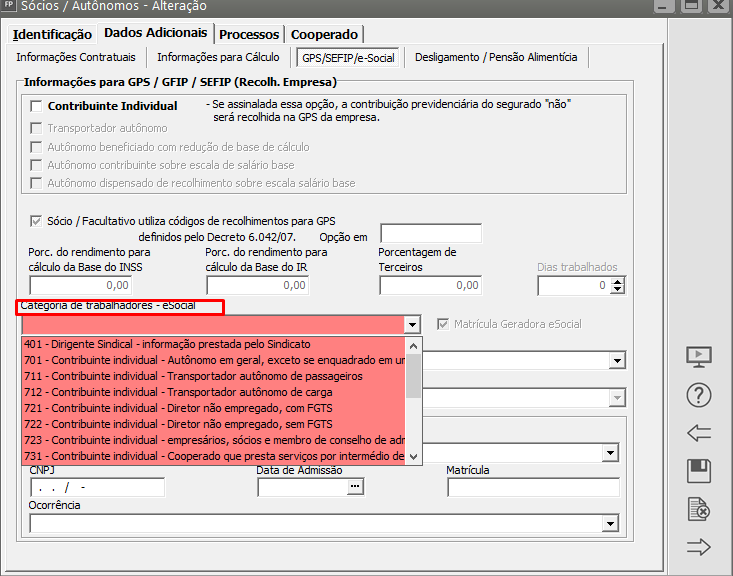Enable the Contribuinte Individual checkbox
This screenshot has width=733, height=576.
click(37, 106)
